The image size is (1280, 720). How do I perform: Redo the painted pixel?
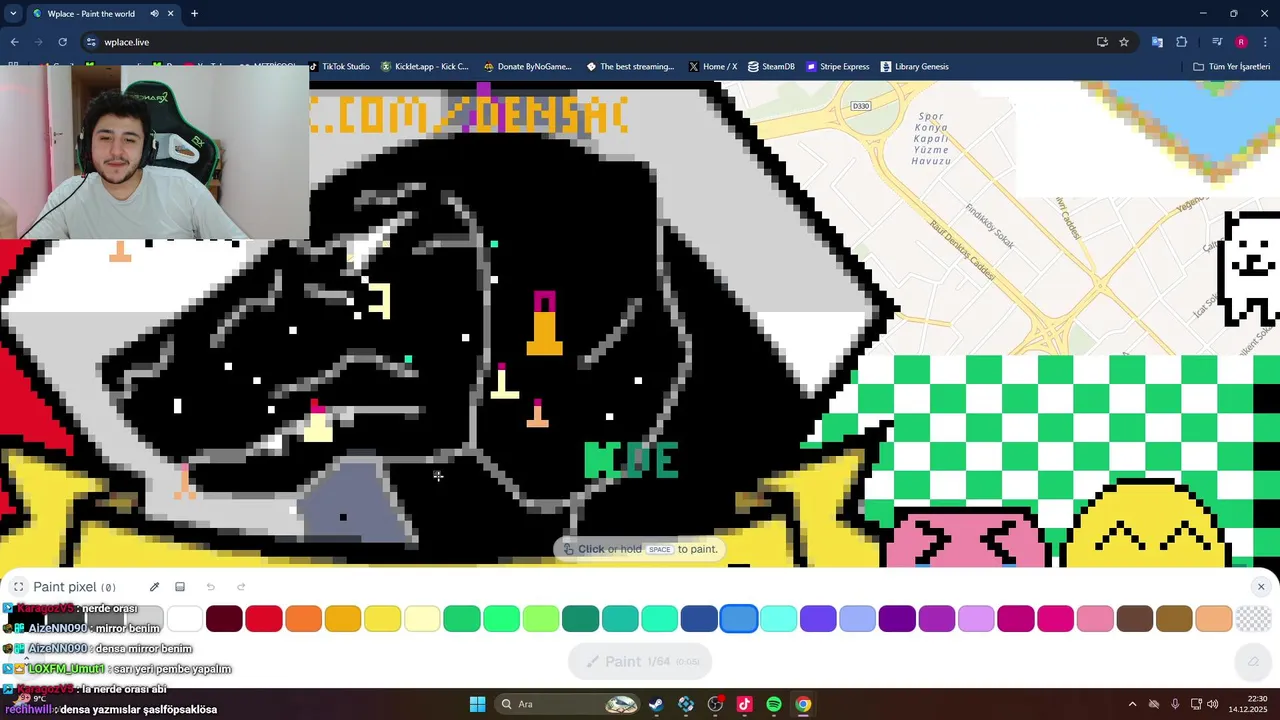click(x=241, y=587)
